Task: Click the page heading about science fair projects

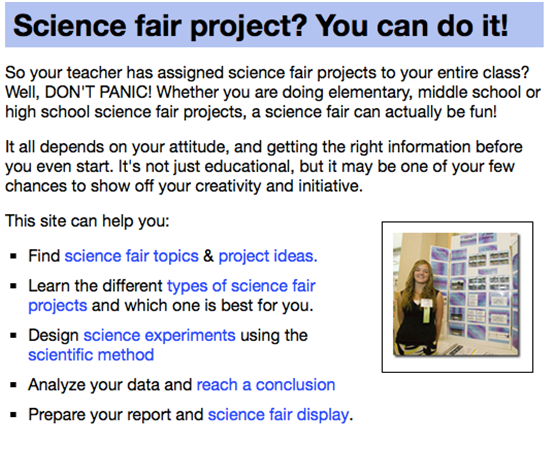Action: coord(261,26)
